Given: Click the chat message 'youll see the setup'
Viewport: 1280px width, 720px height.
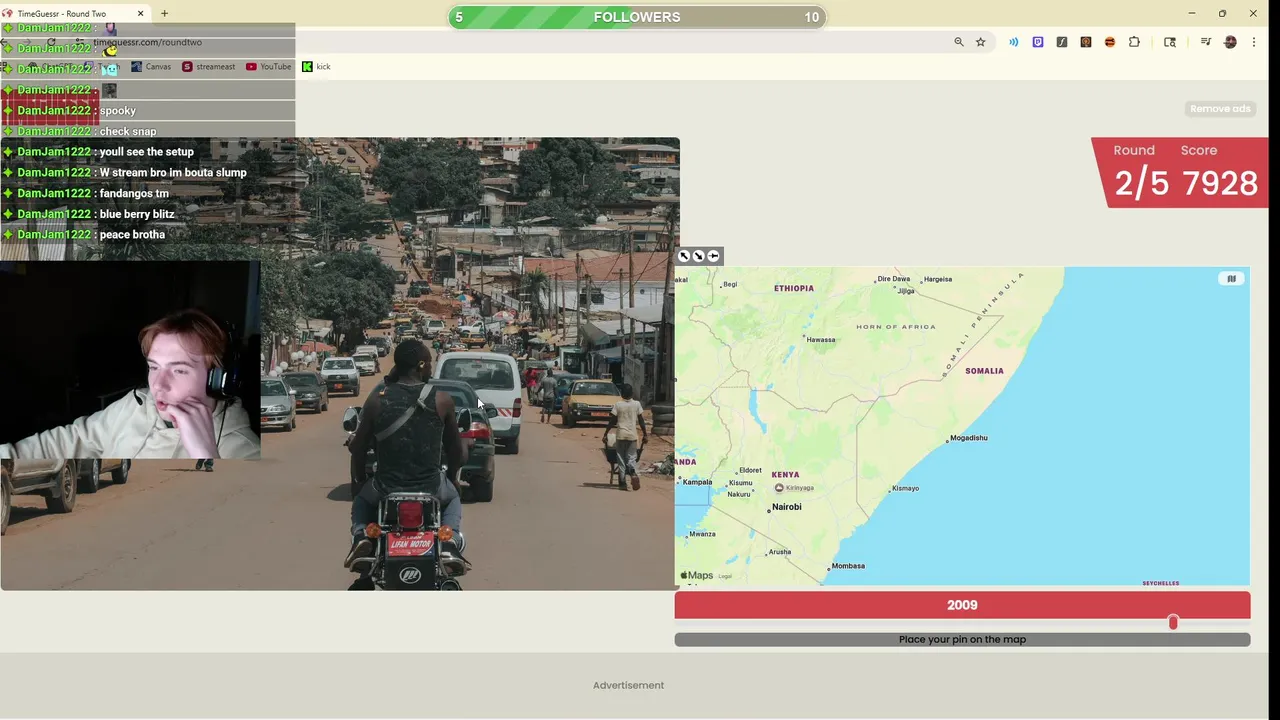Looking at the screenshot, I should [147, 152].
